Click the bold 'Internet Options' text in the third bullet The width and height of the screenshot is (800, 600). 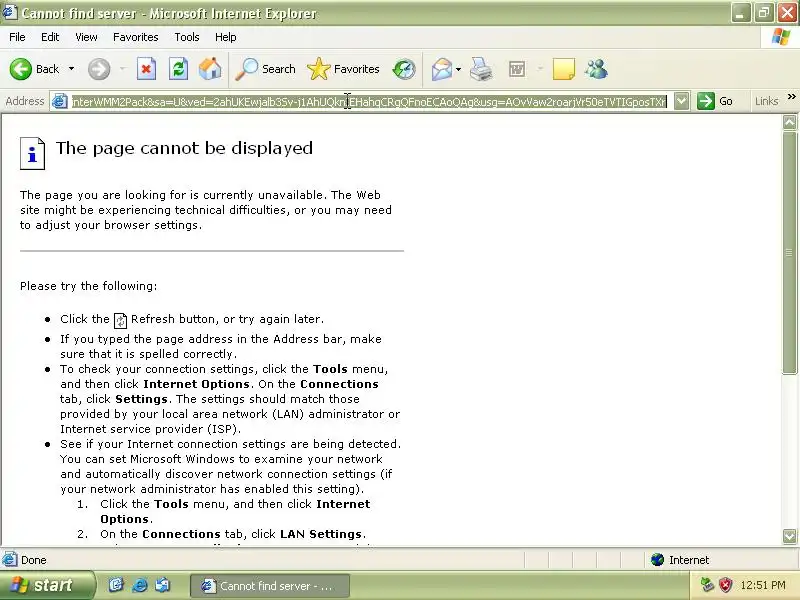tap(196, 384)
